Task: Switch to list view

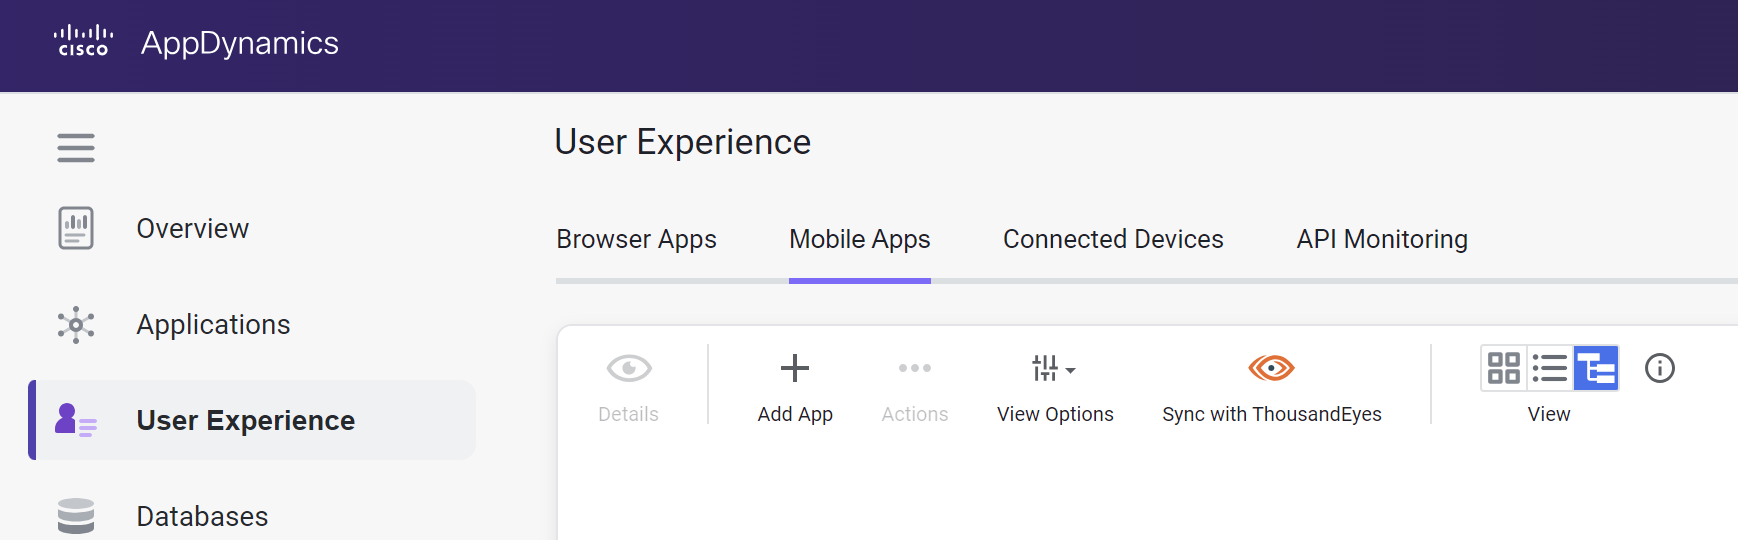Action: tap(1550, 368)
